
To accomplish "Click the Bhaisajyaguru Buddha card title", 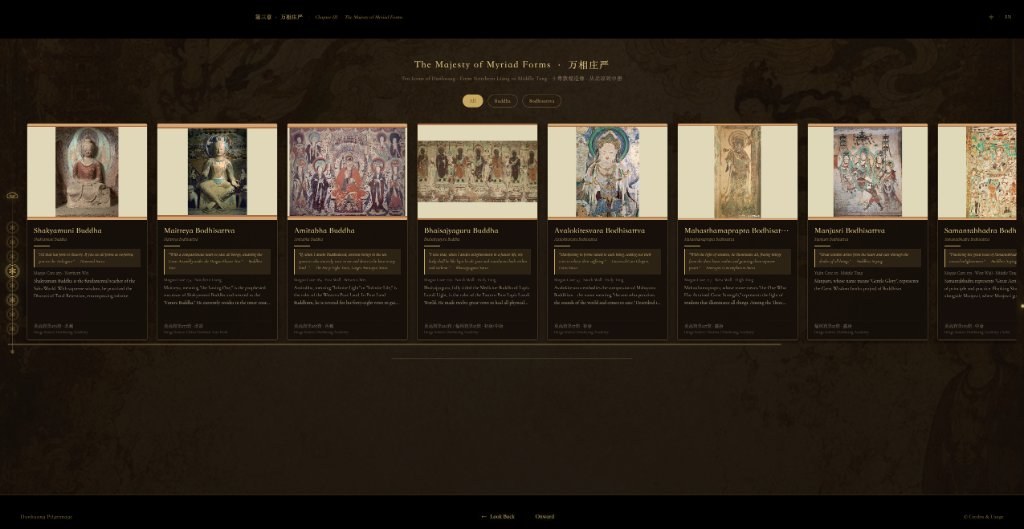I will (461, 231).
